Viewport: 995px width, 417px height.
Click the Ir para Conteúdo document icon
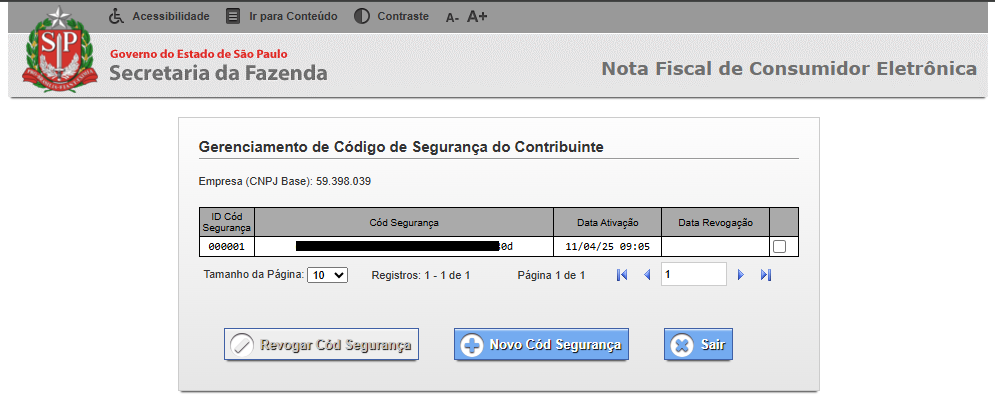(233, 16)
